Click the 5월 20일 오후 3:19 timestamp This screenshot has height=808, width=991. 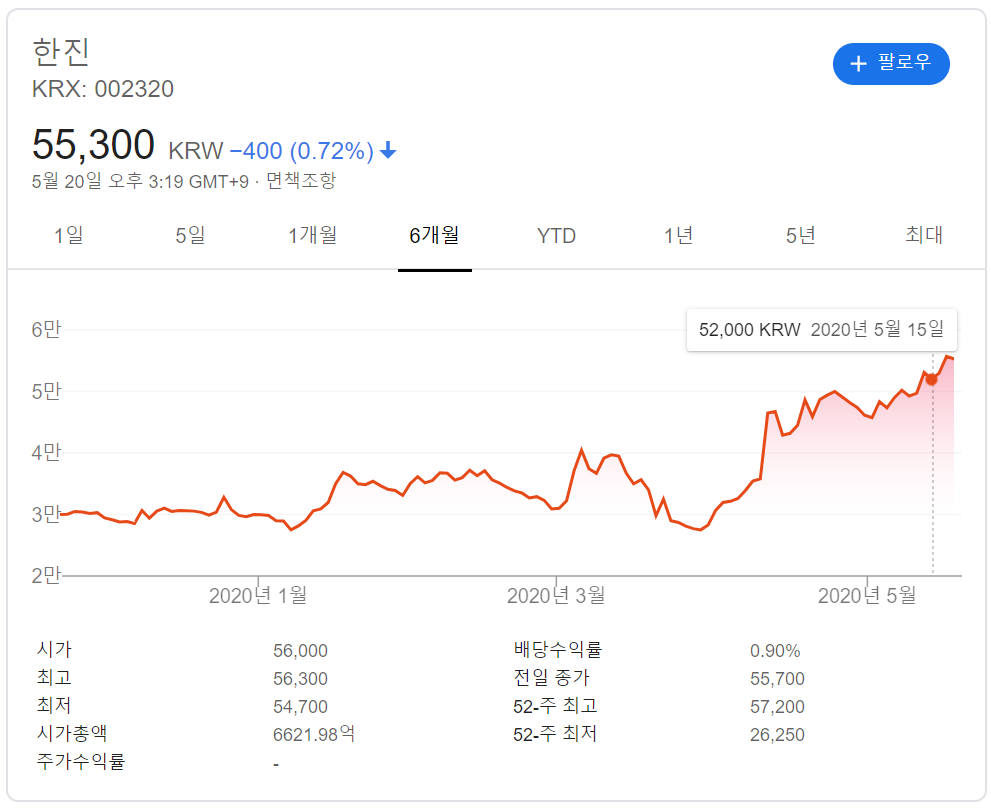(140, 181)
